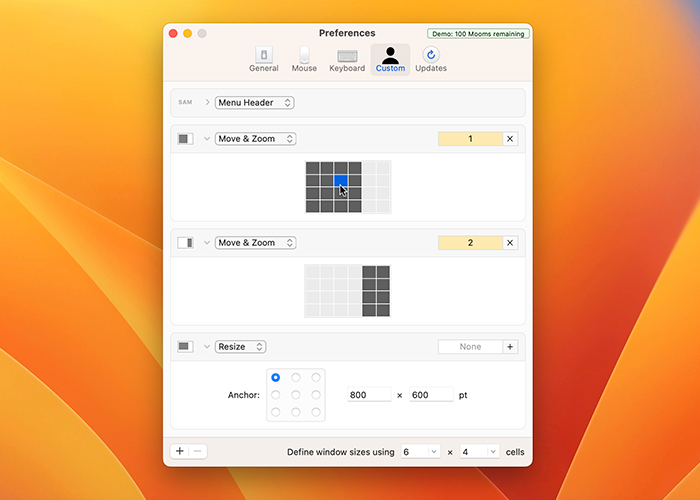The image size is (700, 500).
Task: Add a shortcut with the Resize row plus button
Action: pyautogui.click(x=510, y=347)
